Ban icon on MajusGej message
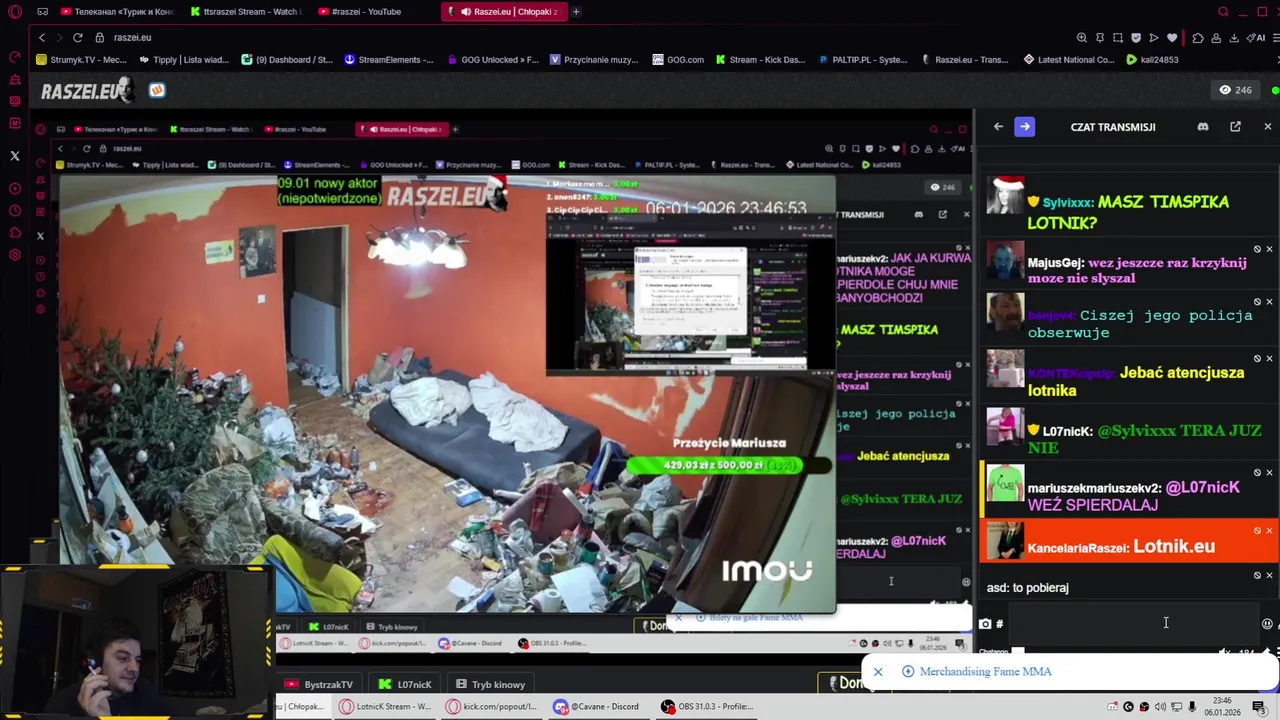The height and width of the screenshot is (720, 1280). [x=1258, y=249]
